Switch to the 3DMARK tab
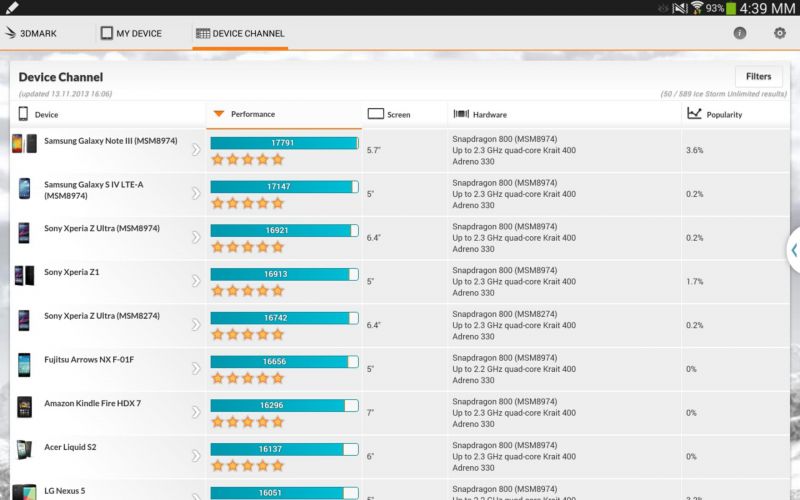Image resolution: width=800 pixels, height=500 pixels. (x=31, y=33)
